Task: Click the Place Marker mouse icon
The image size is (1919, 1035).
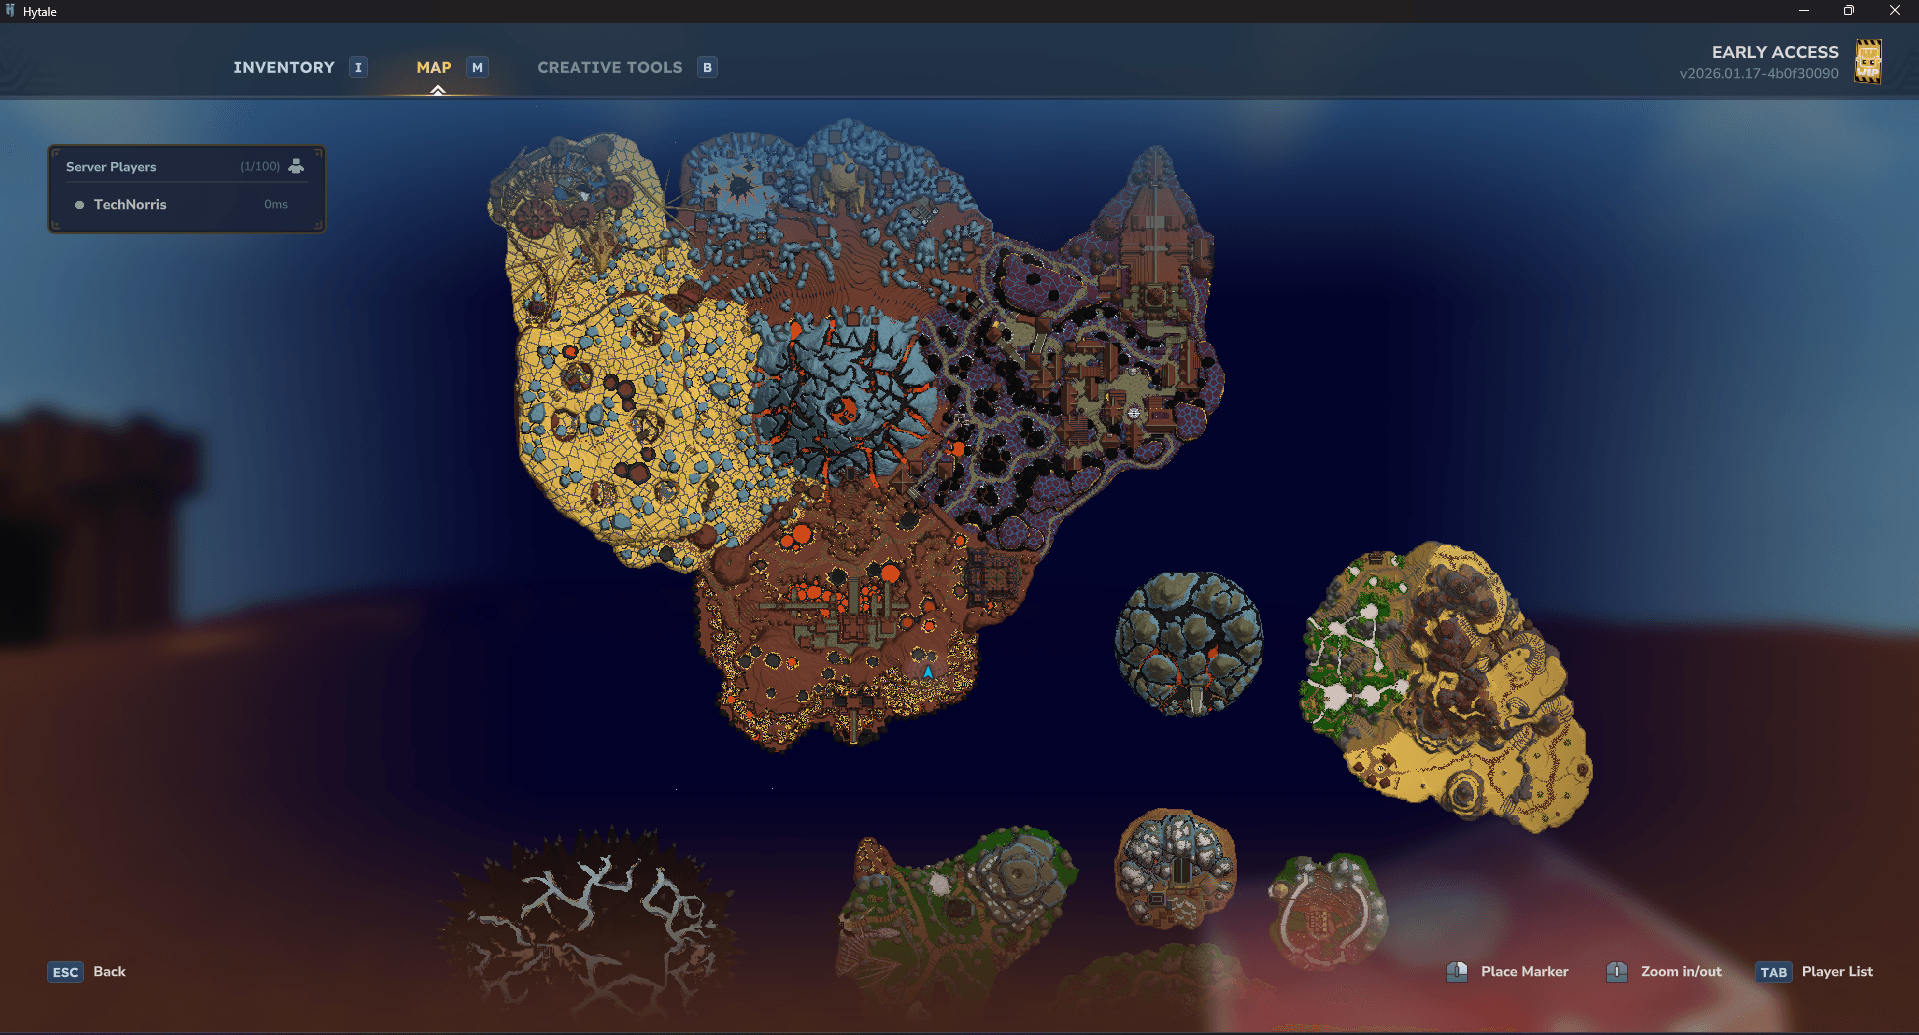Action: [x=1457, y=971]
